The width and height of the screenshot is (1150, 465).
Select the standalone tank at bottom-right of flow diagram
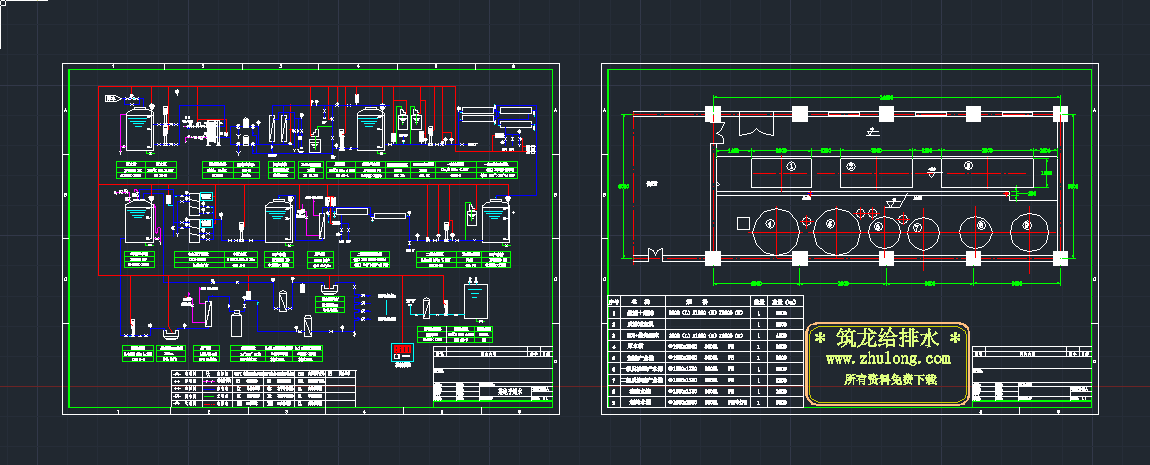(475, 300)
